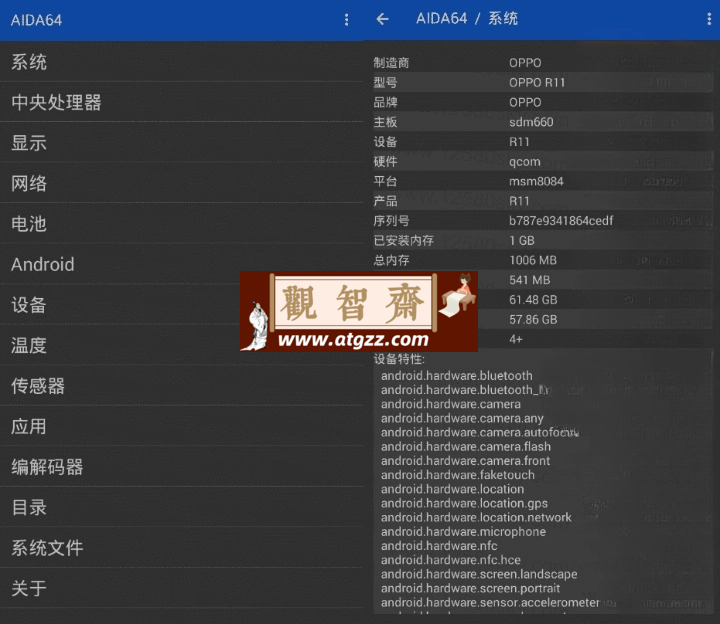Open the Android category

[x=182, y=264]
